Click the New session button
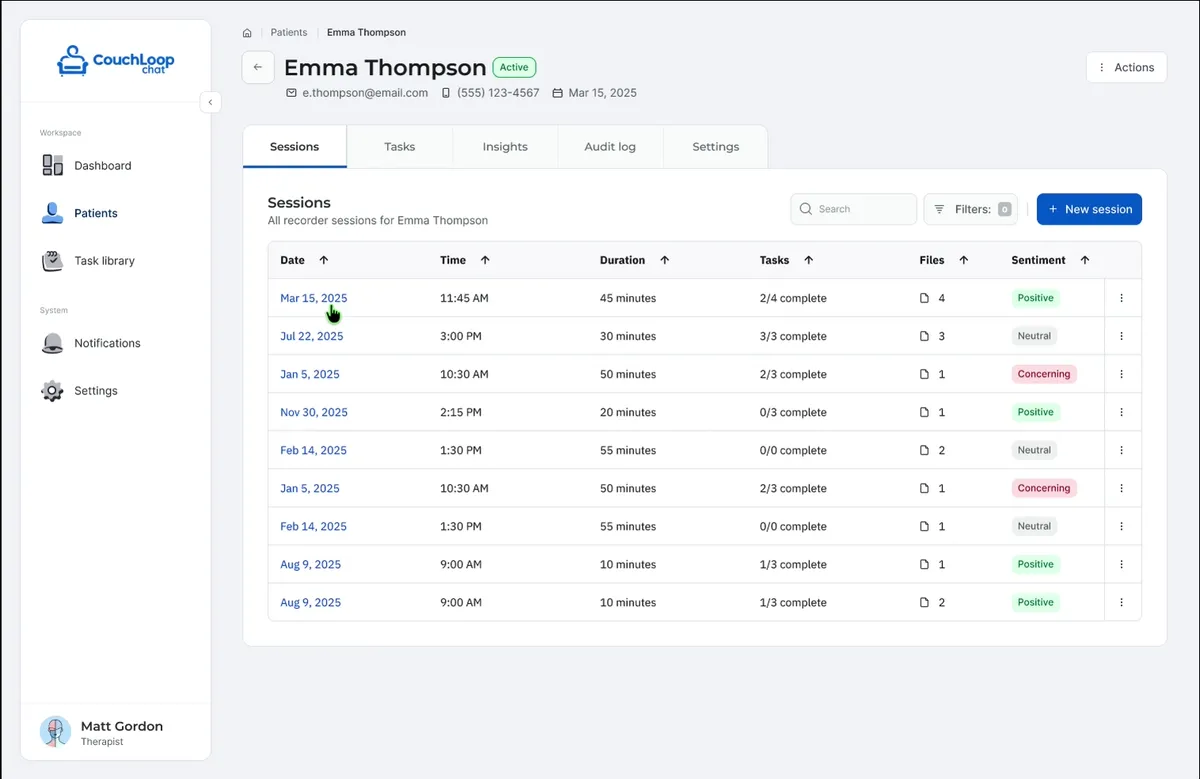The image size is (1200, 779). point(1089,209)
